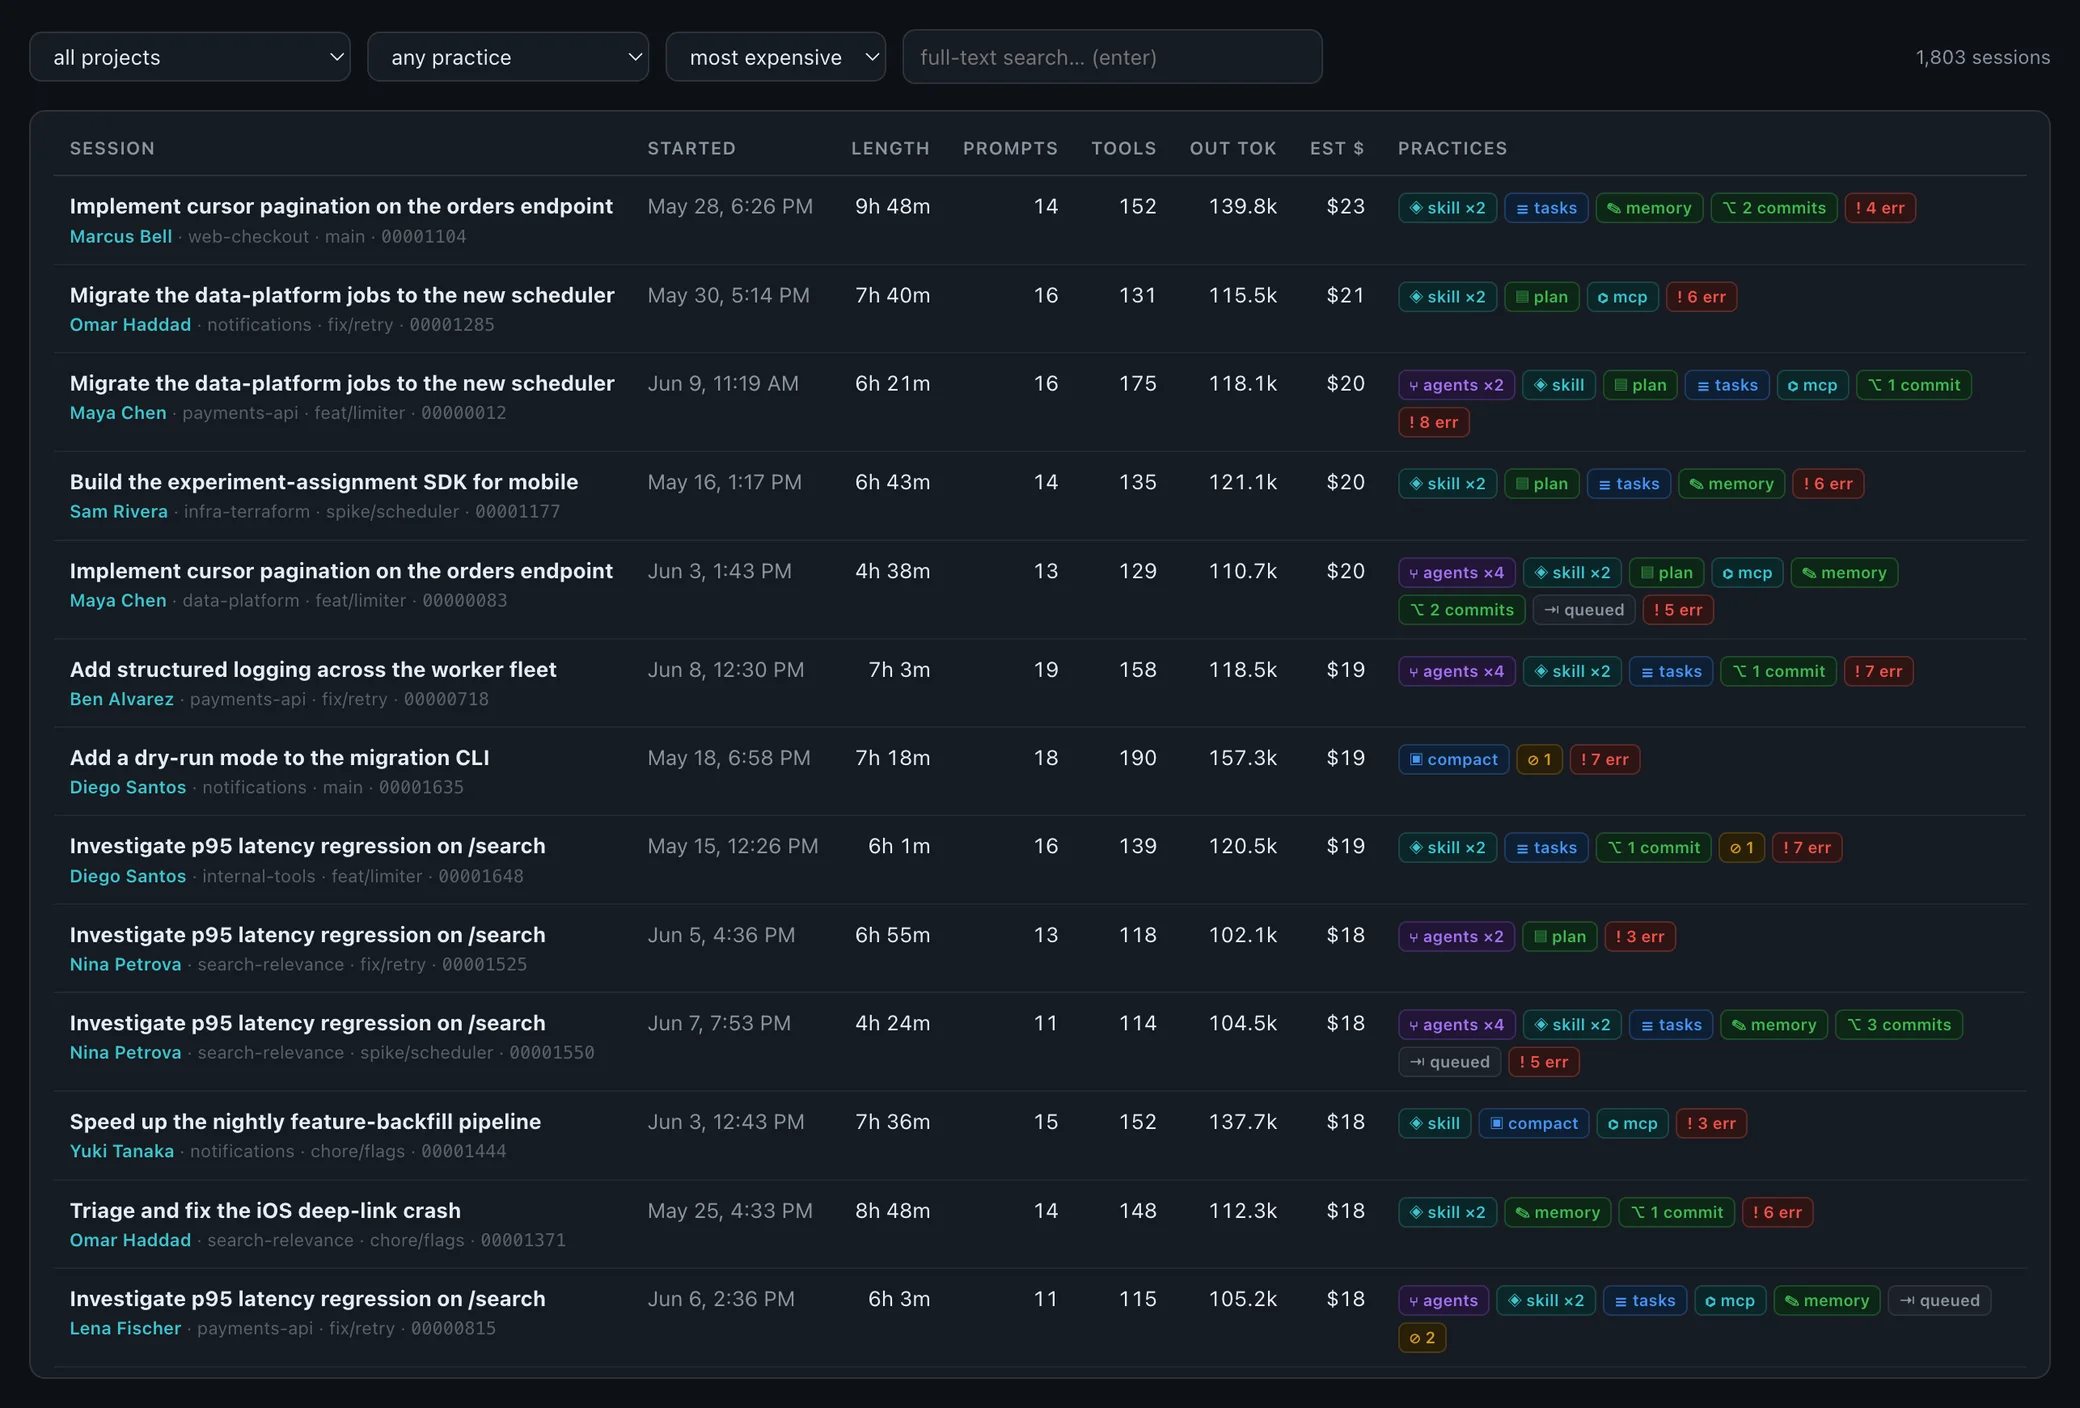The width and height of the screenshot is (2080, 1408).
Task: Click the Jun 6, 2:36 PM start time
Action: (x=721, y=1299)
